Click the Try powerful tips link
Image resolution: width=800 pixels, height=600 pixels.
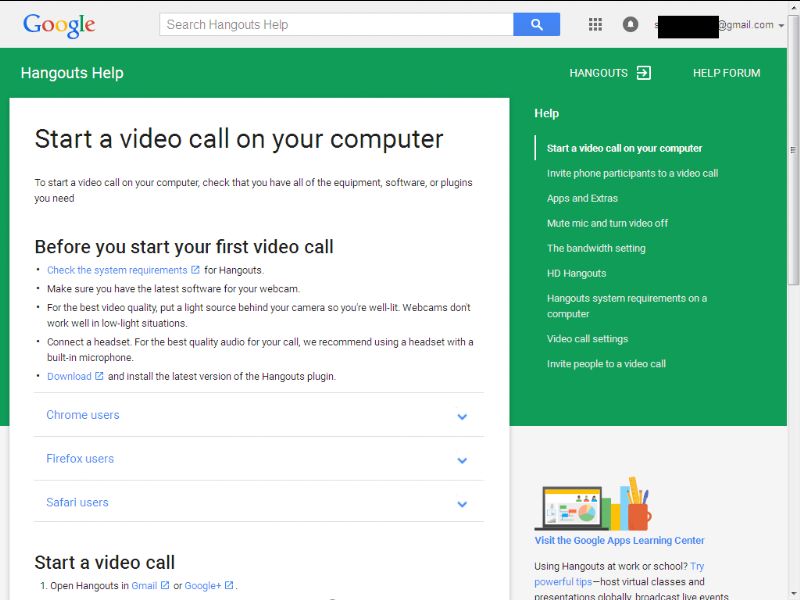(619, 574)
